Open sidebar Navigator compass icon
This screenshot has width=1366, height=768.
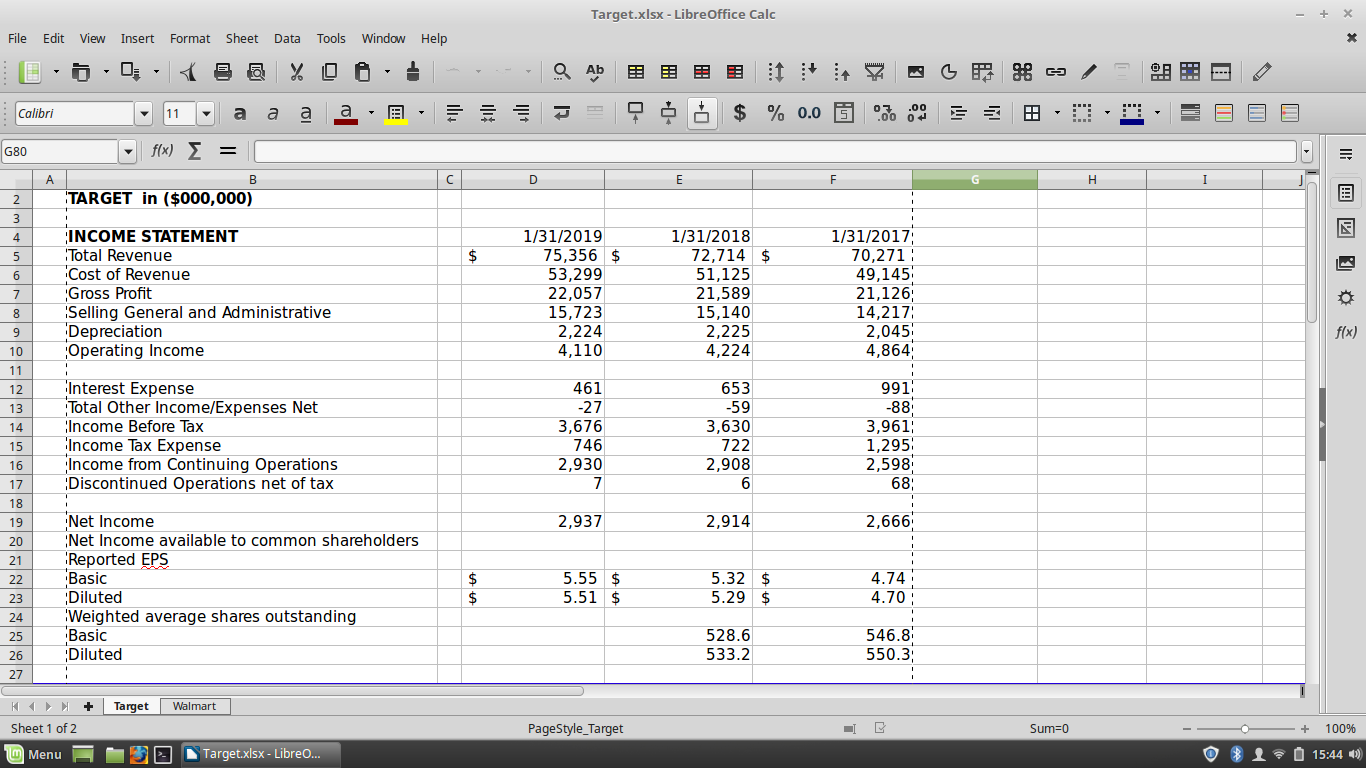pos(1346,297)
